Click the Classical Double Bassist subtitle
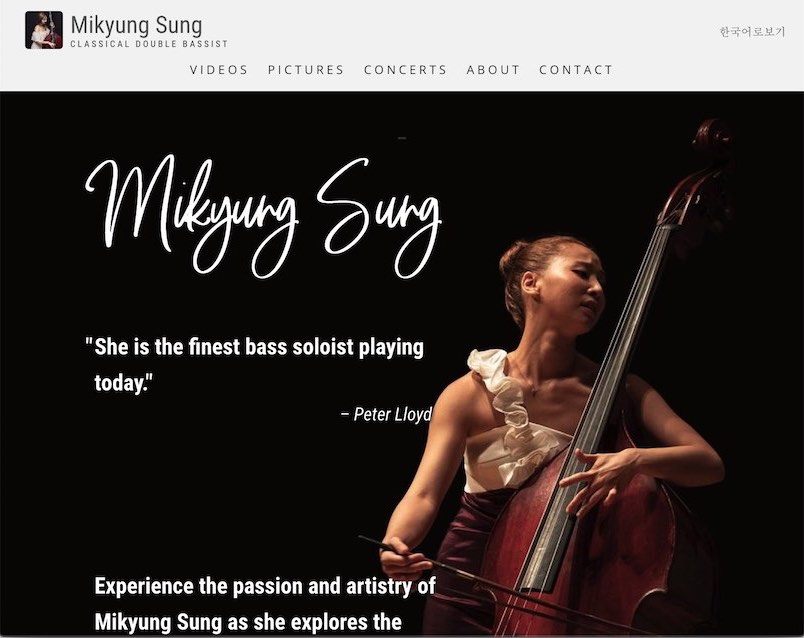 point(149,44)
